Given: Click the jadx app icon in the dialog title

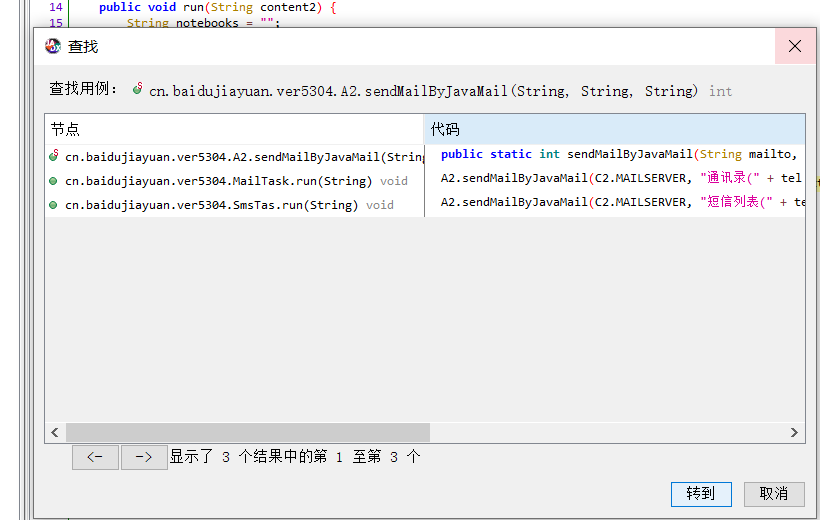Looking at the screenshot, I should tap(53, 46).
